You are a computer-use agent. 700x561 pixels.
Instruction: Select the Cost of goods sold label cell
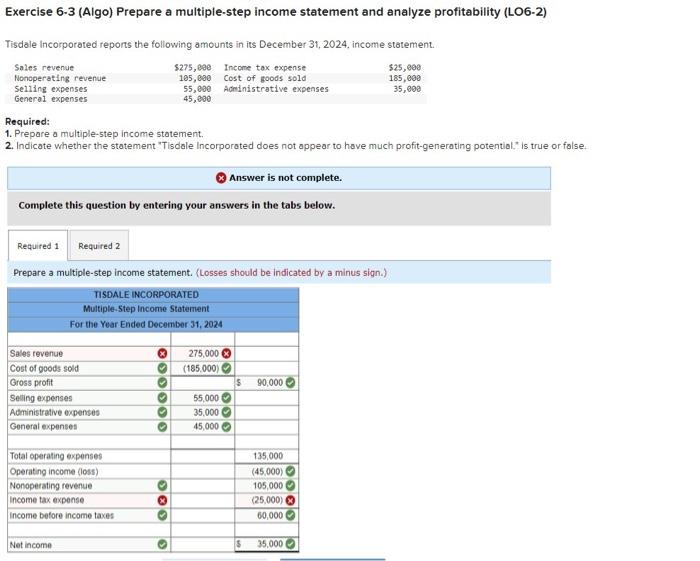(x=89, y=368)
